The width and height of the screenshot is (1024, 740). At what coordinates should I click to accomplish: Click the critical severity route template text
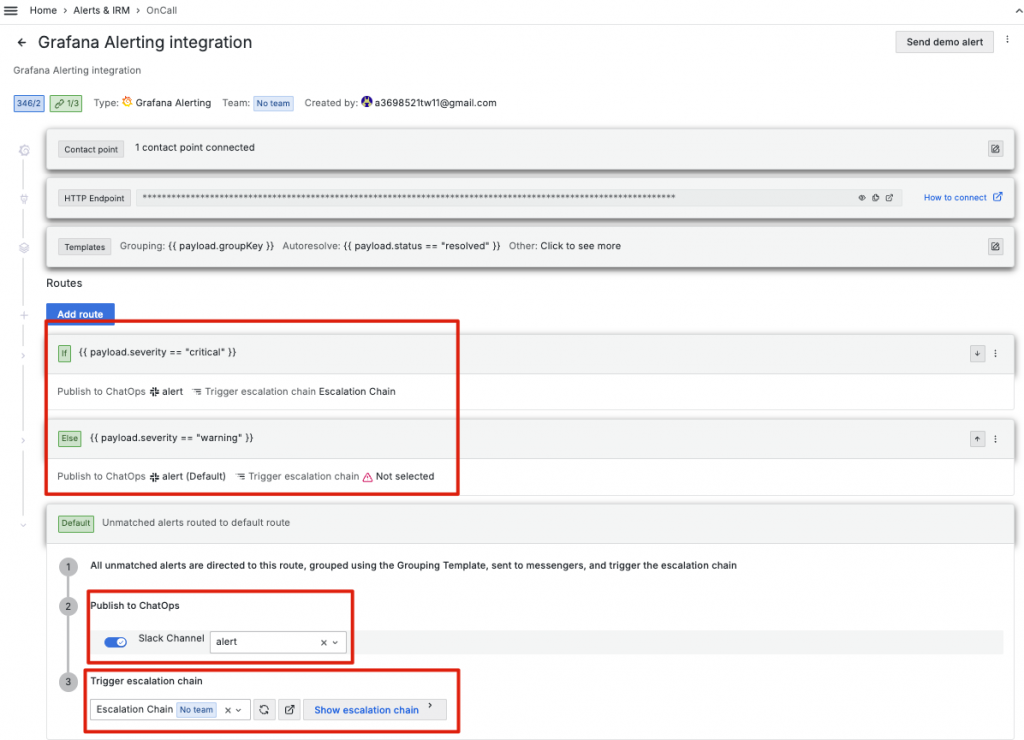(157, 352)
